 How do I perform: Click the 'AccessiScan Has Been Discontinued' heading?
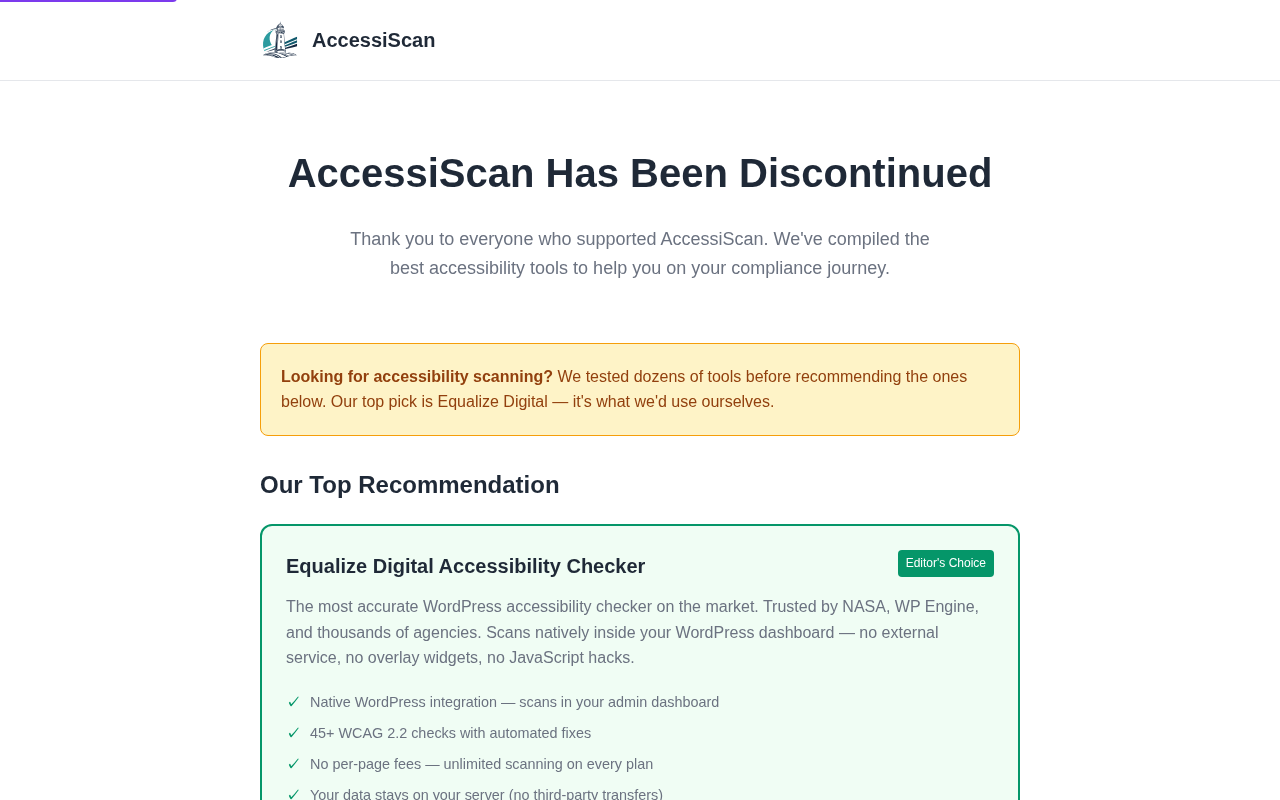[640, 173]
